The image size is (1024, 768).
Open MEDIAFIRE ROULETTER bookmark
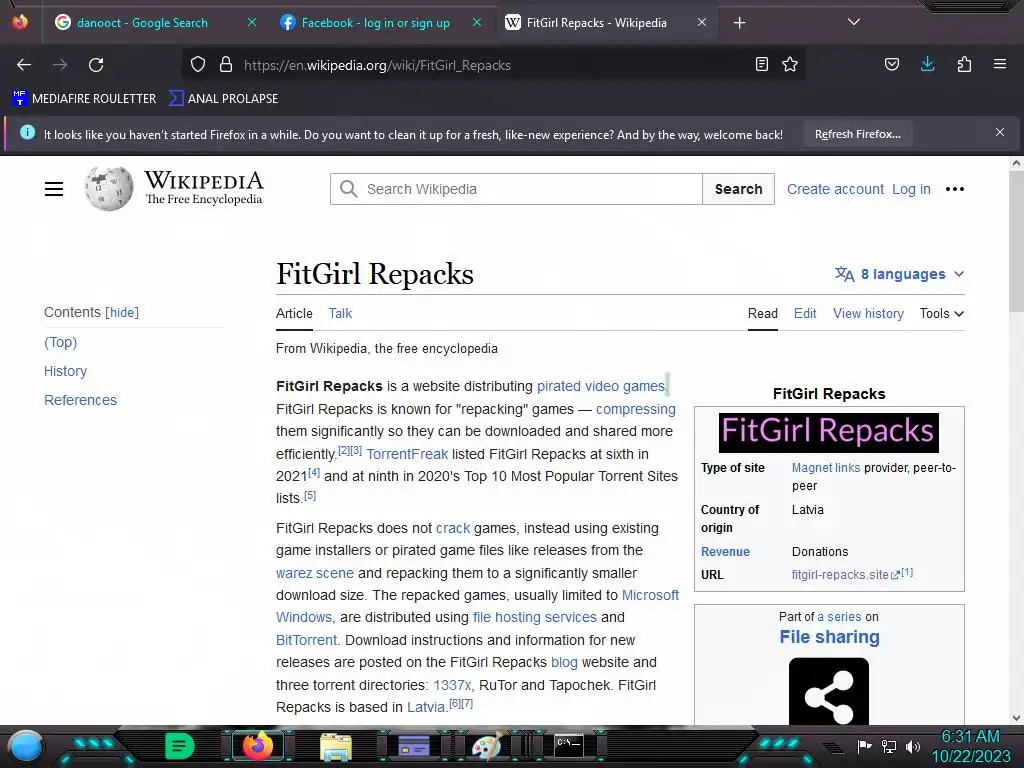click(84, 99)
